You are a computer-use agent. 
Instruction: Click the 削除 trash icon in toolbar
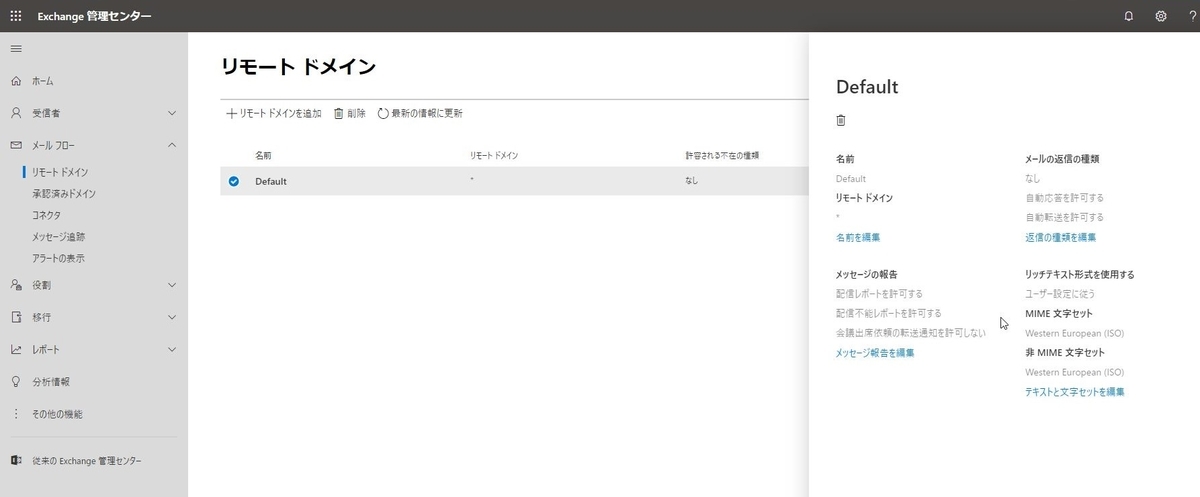tap(339, 114)
